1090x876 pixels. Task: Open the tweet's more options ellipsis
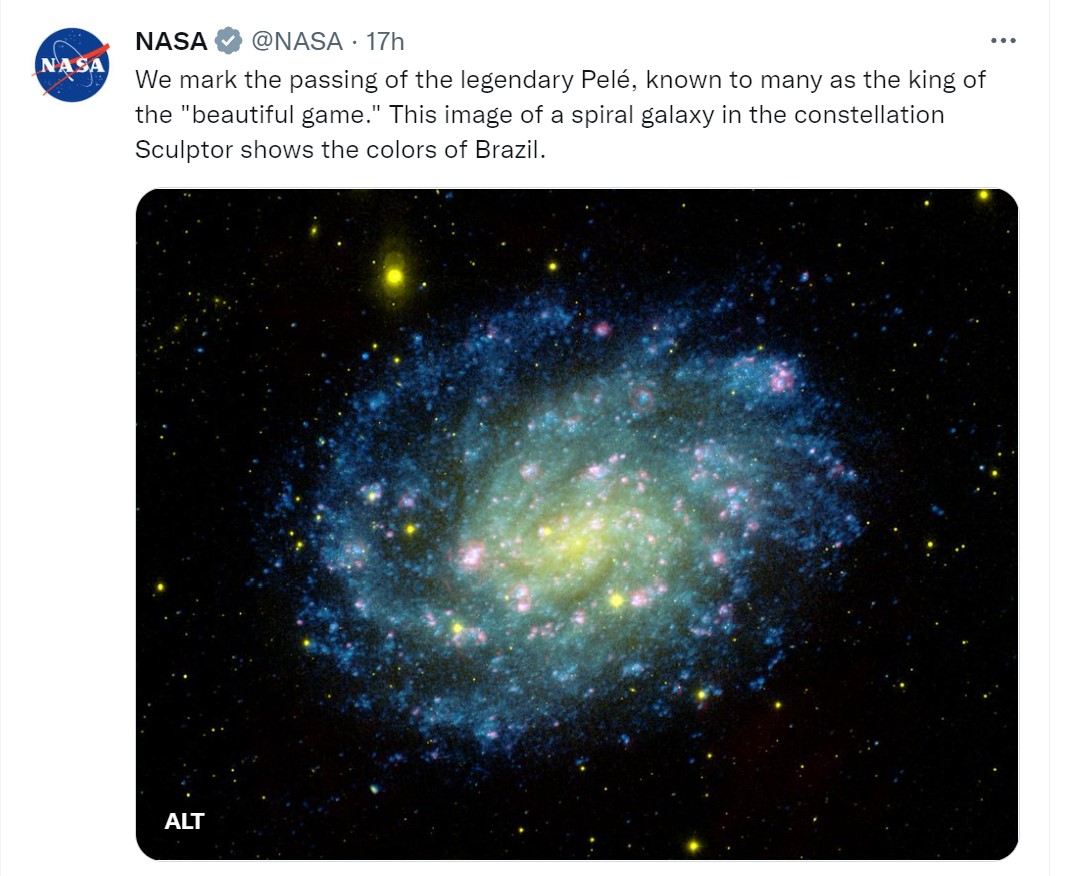(x=1002, y=41)
